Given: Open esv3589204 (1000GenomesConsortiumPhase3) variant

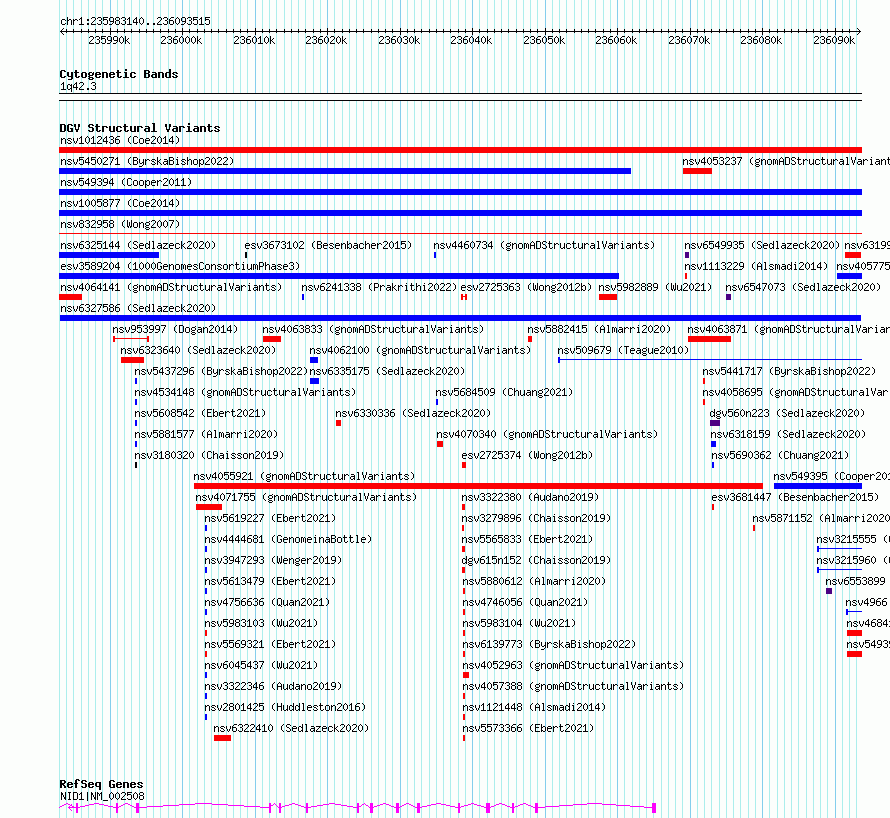Looking at the screenshot, I should click(x=180, y=266).
